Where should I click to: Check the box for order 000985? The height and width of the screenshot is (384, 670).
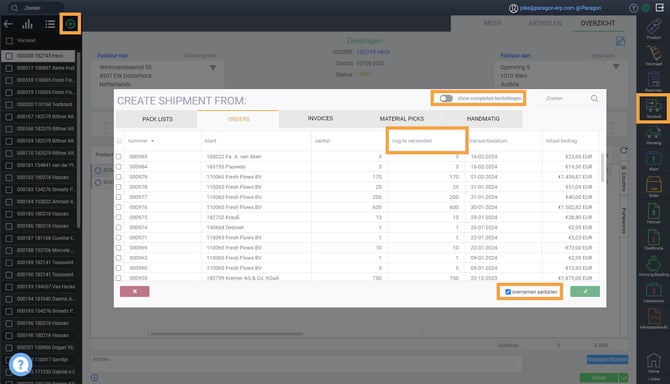pyautogui.click(x=119, y=157)
